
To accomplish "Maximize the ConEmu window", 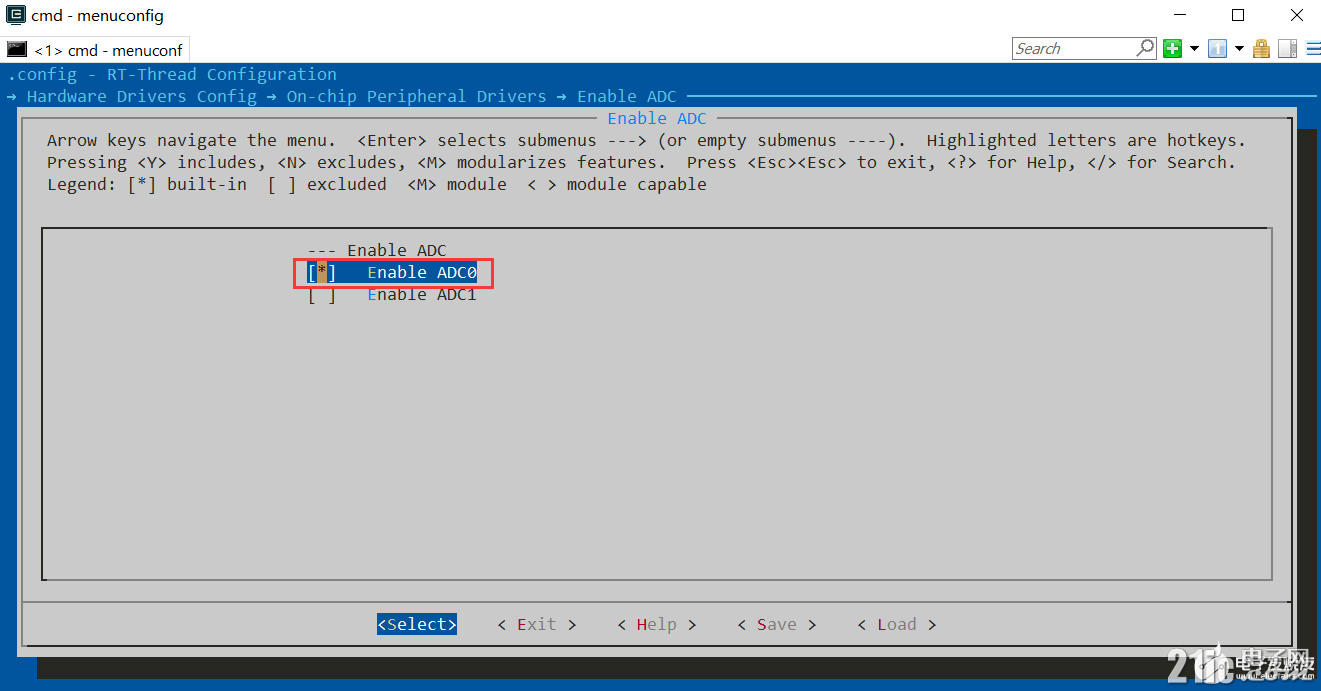I will tap(1238, 15).
